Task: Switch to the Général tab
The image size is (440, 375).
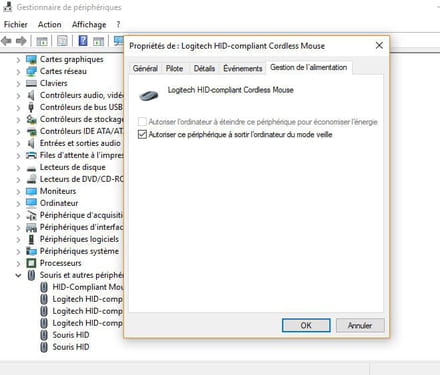Action: point(145,69)
